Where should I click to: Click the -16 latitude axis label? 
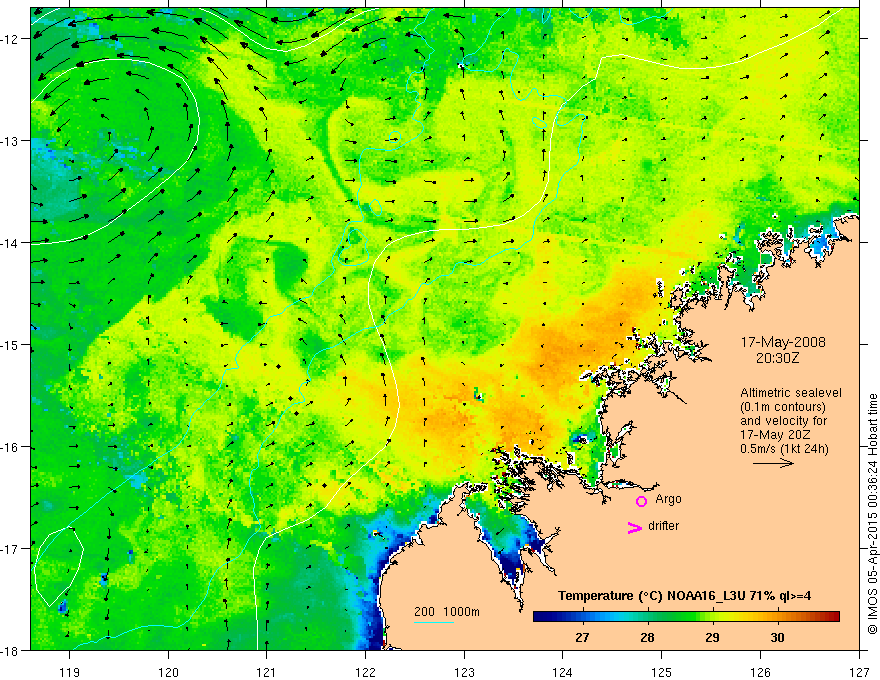point(12,447)
